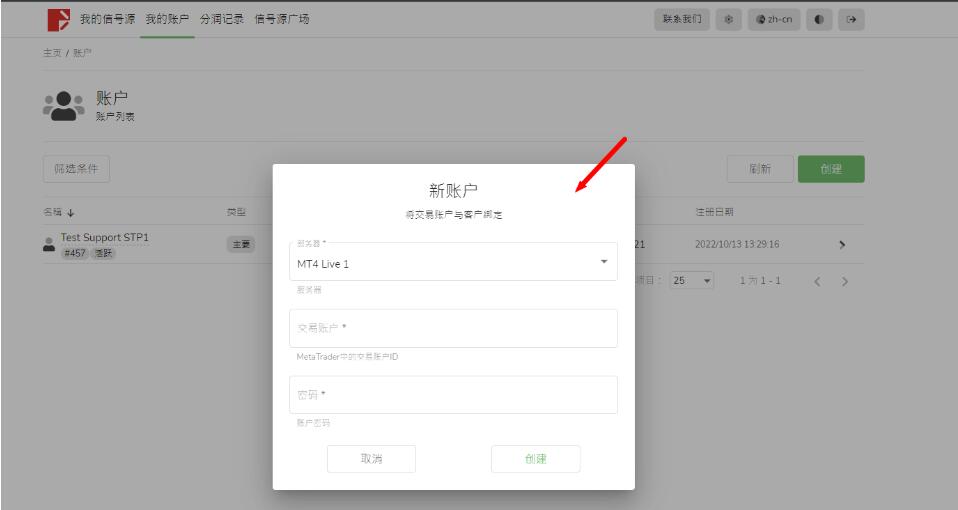The width and height of the screenshot is (958, 510).
Task: Open the zh-cn language selector
Action: coord(775,19)
